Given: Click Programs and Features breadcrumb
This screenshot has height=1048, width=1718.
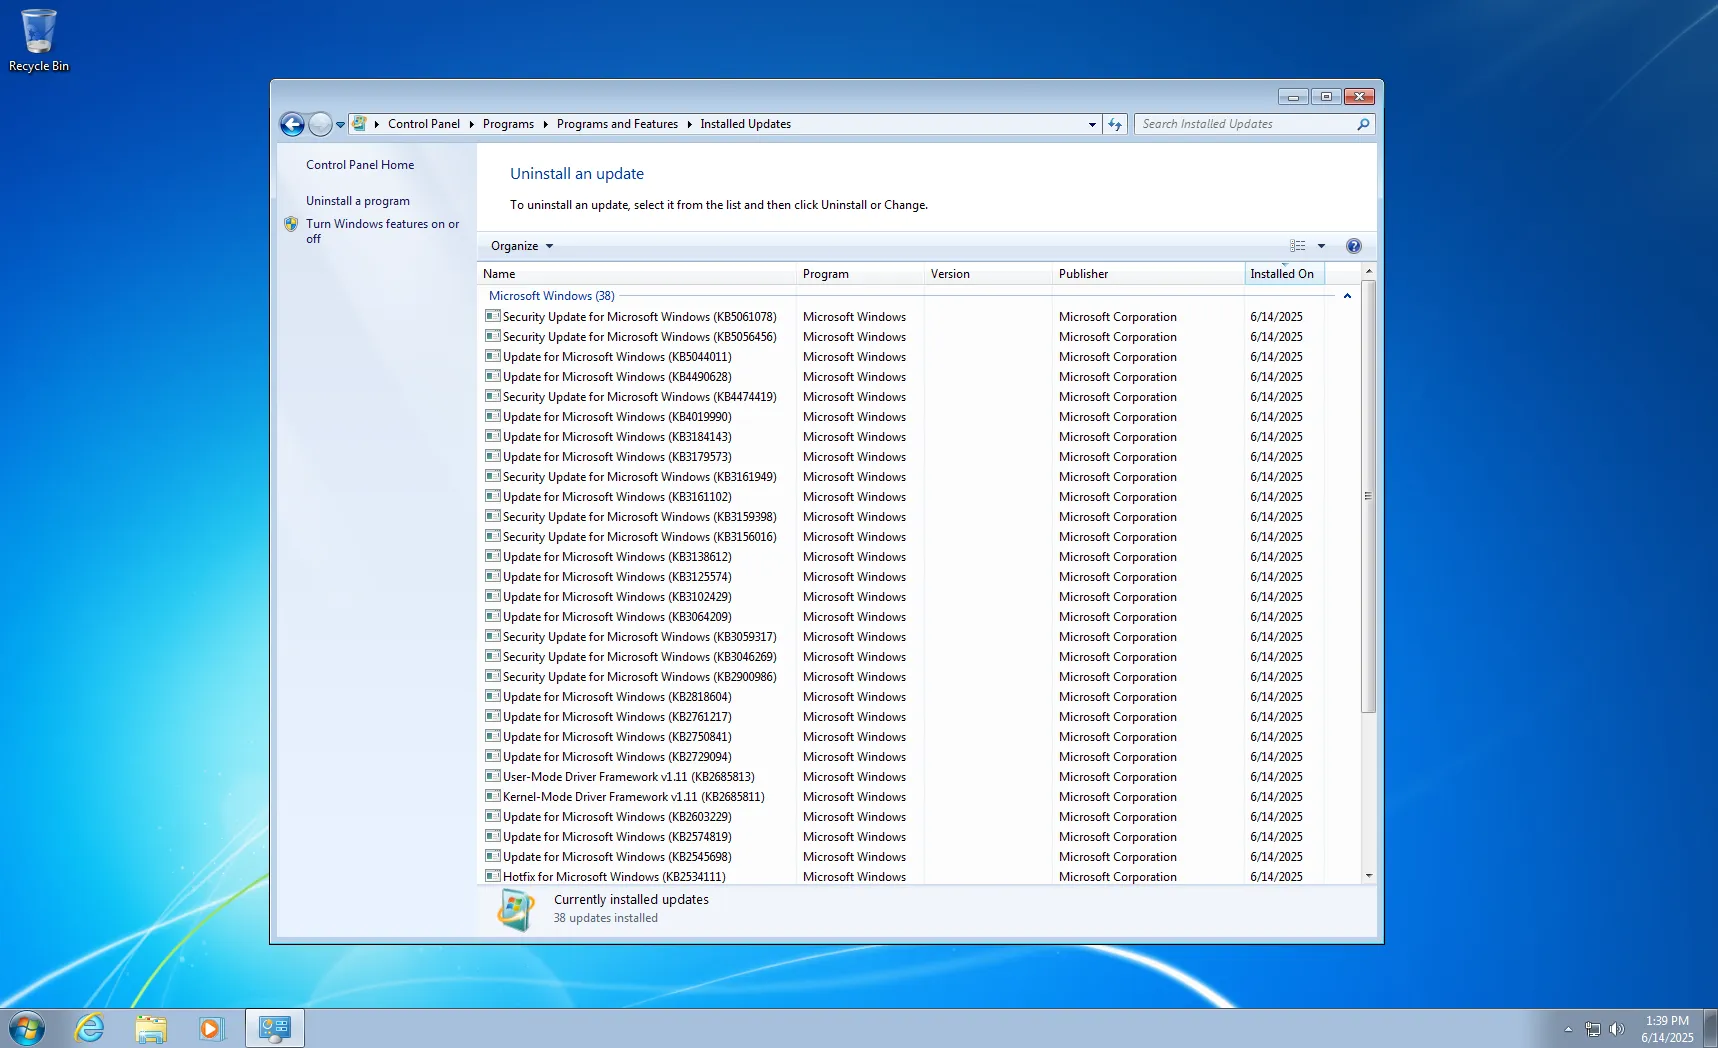Looking at the screenshot, I should tap(617, 124).
